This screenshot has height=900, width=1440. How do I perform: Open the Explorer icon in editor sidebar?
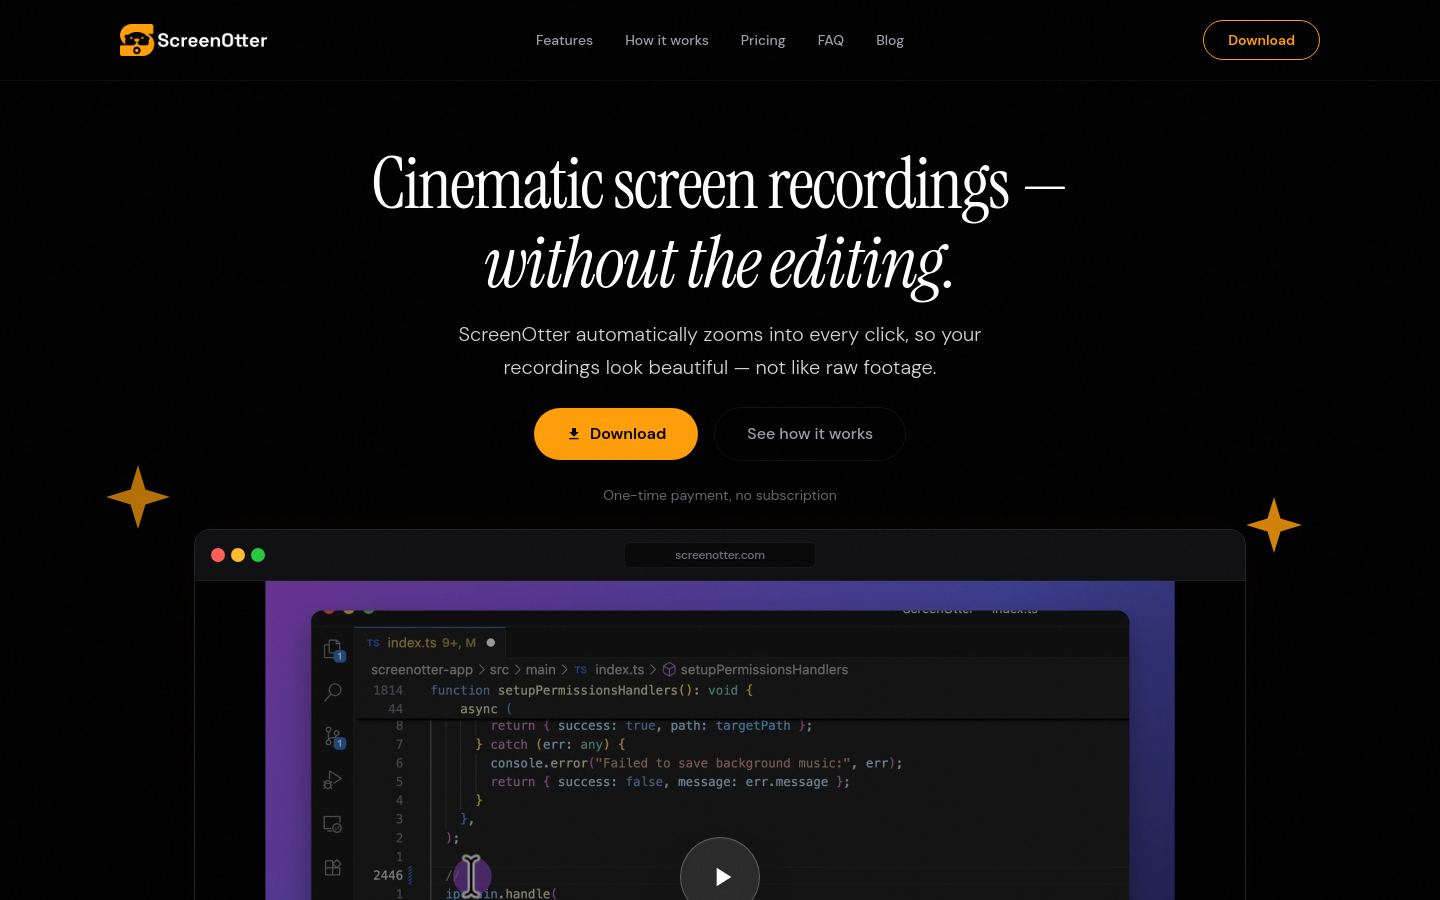pyautogui.click(x=333, y=650)
